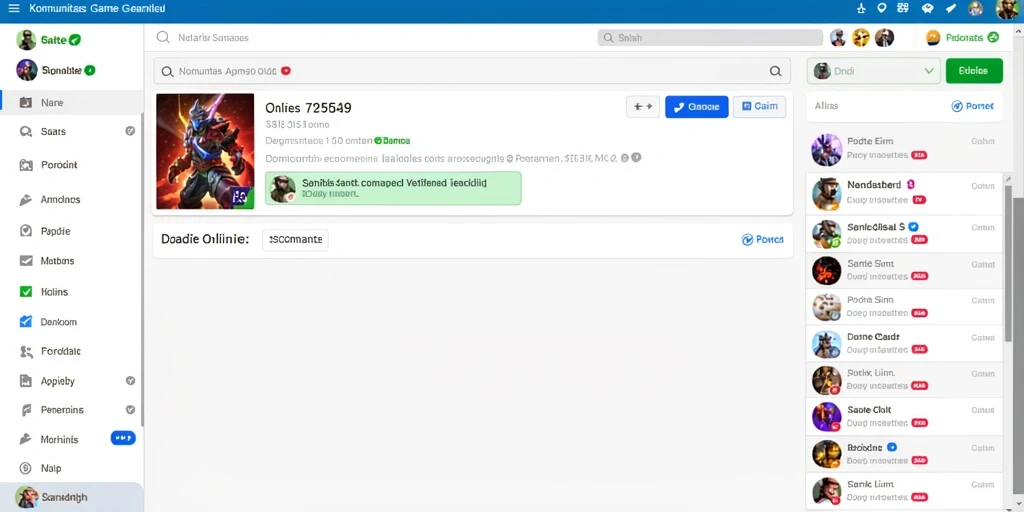Click the Porocint sidebar icon
Viewport: 1024px width, 512px height.
26,165
